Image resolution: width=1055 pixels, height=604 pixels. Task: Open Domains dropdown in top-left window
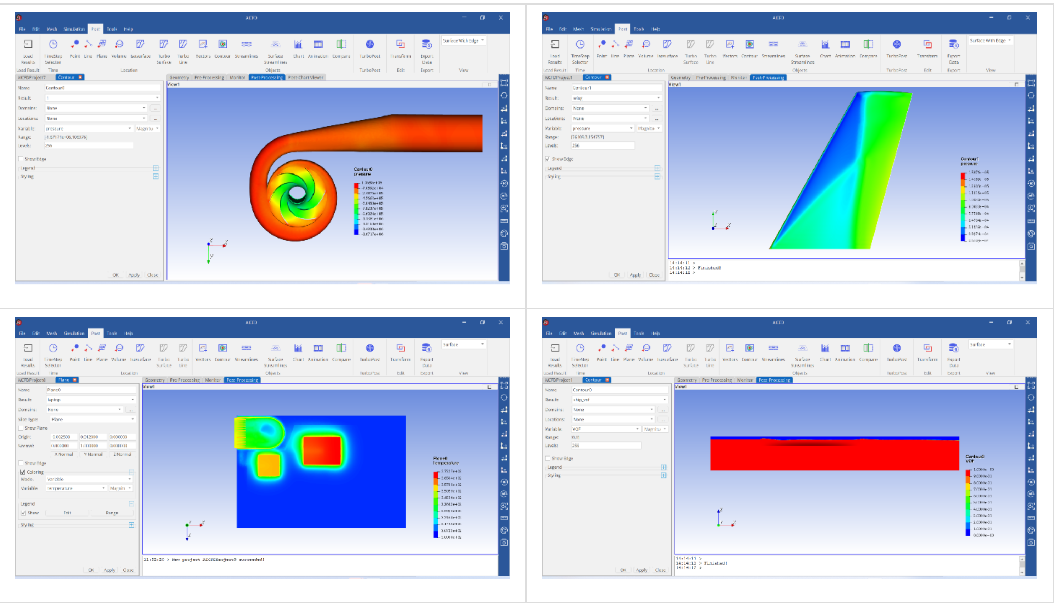pos(96,108)
